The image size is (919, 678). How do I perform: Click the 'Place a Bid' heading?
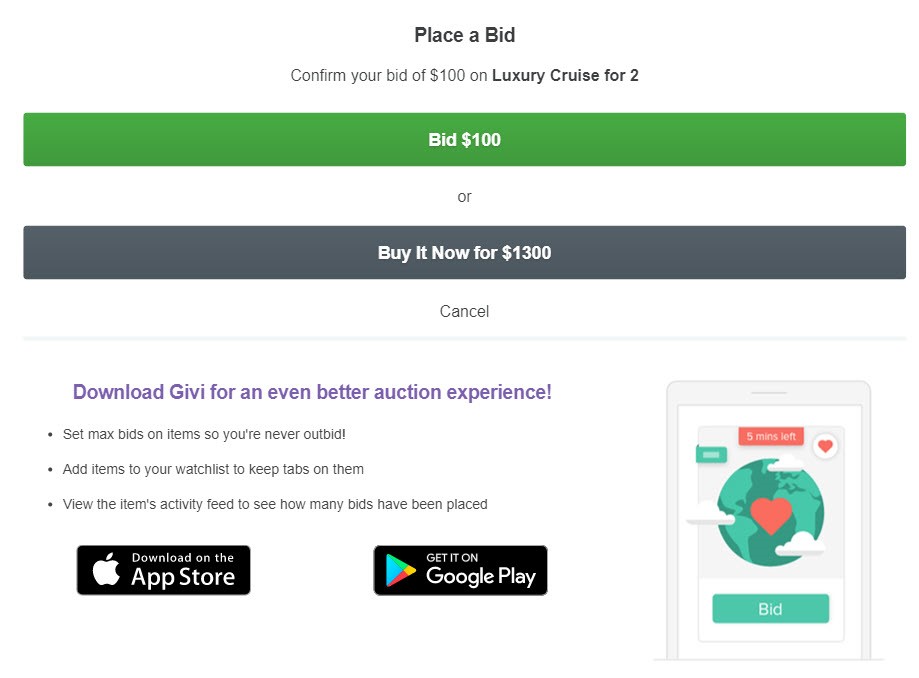tap(464, 35)
